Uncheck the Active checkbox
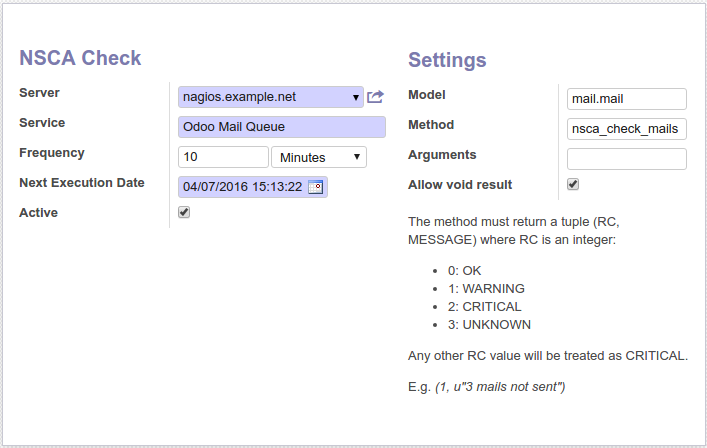The width and height of the screenshot is (707, 448). pyautogui.click(x=184, y=212)
